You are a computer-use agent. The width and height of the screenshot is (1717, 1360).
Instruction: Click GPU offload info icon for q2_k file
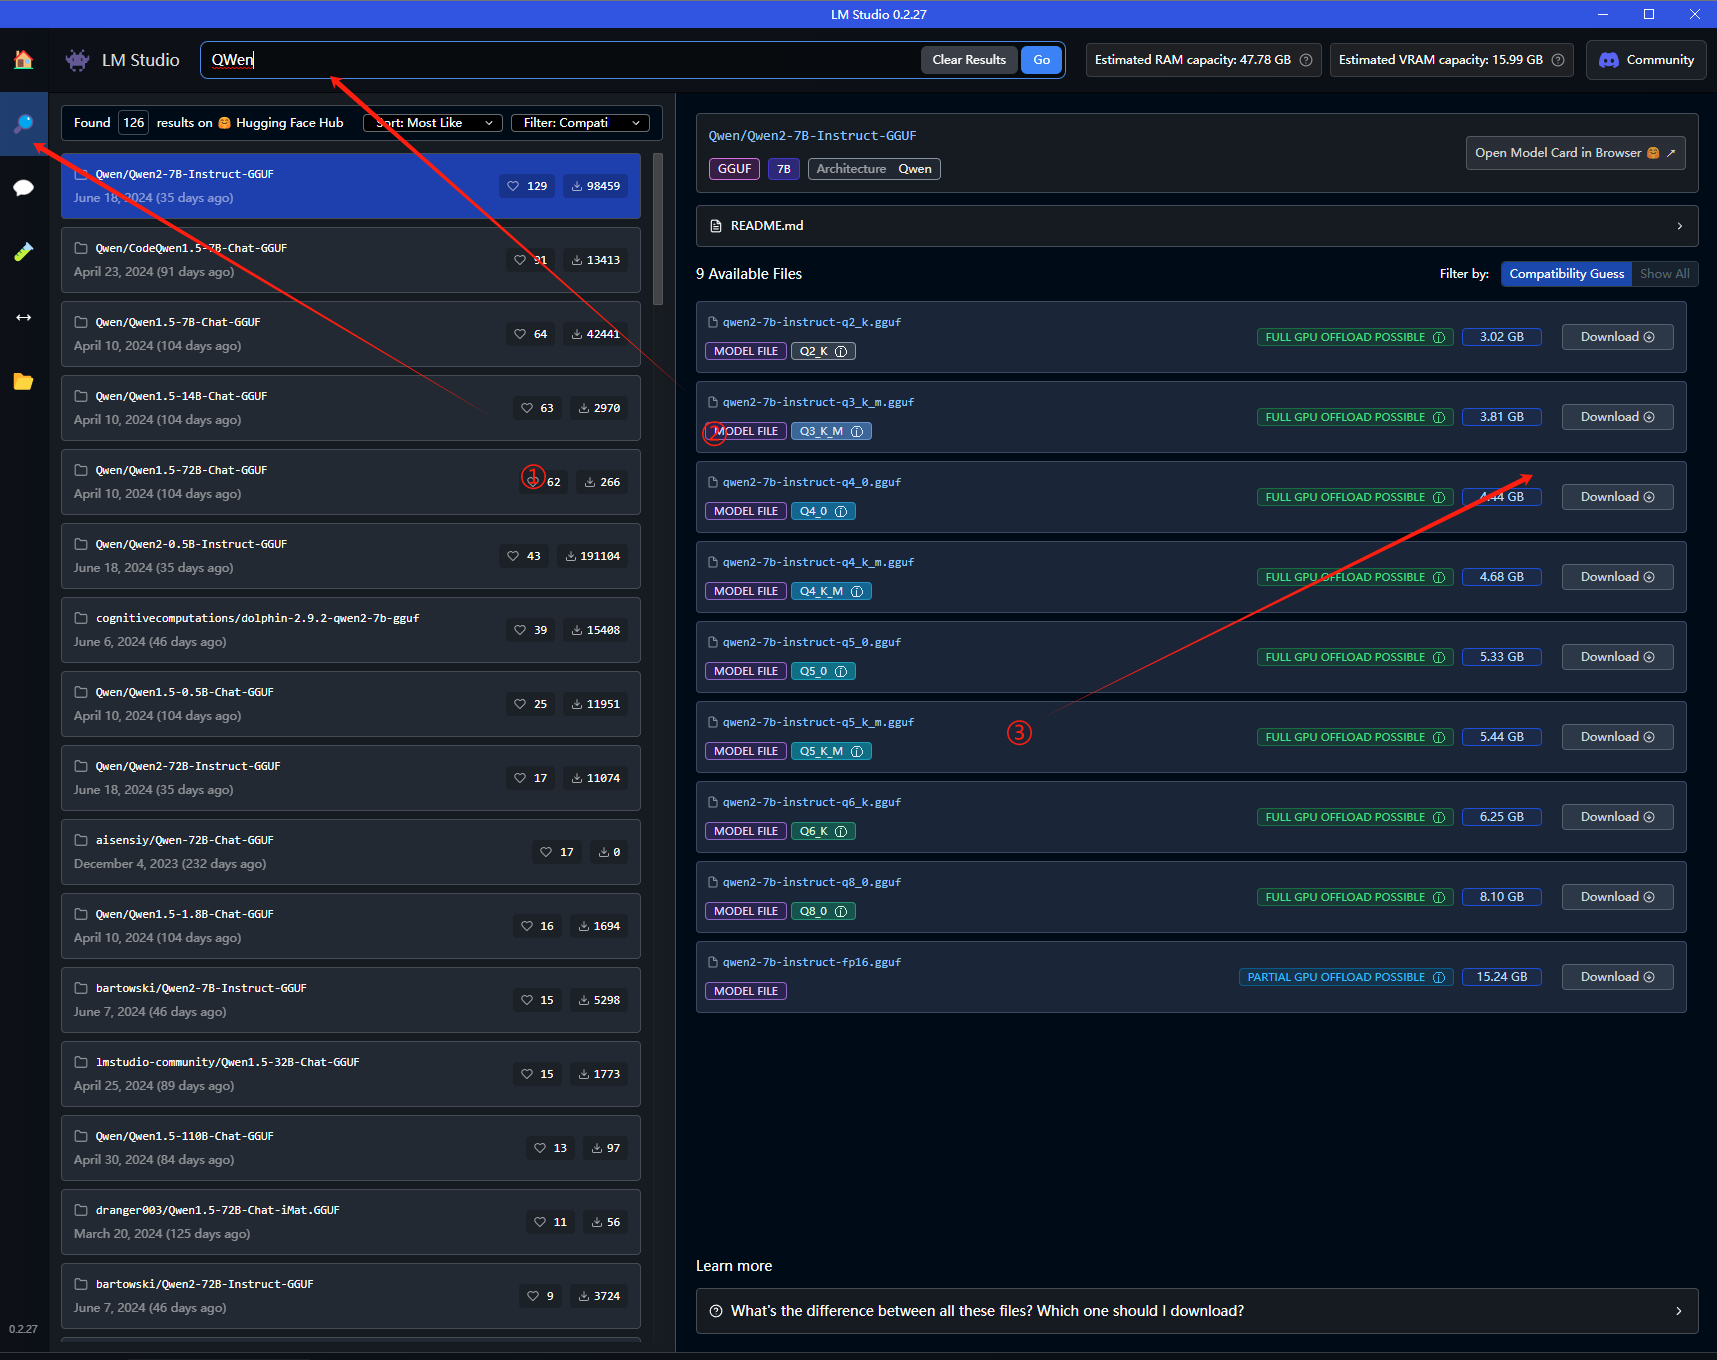coord(1439,337)
